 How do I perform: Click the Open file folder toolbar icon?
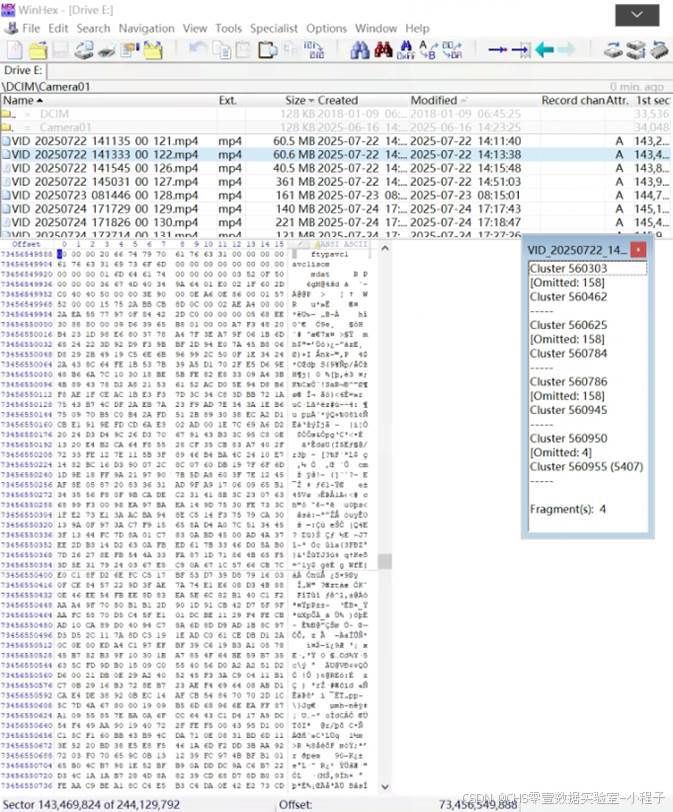point(38,50)
